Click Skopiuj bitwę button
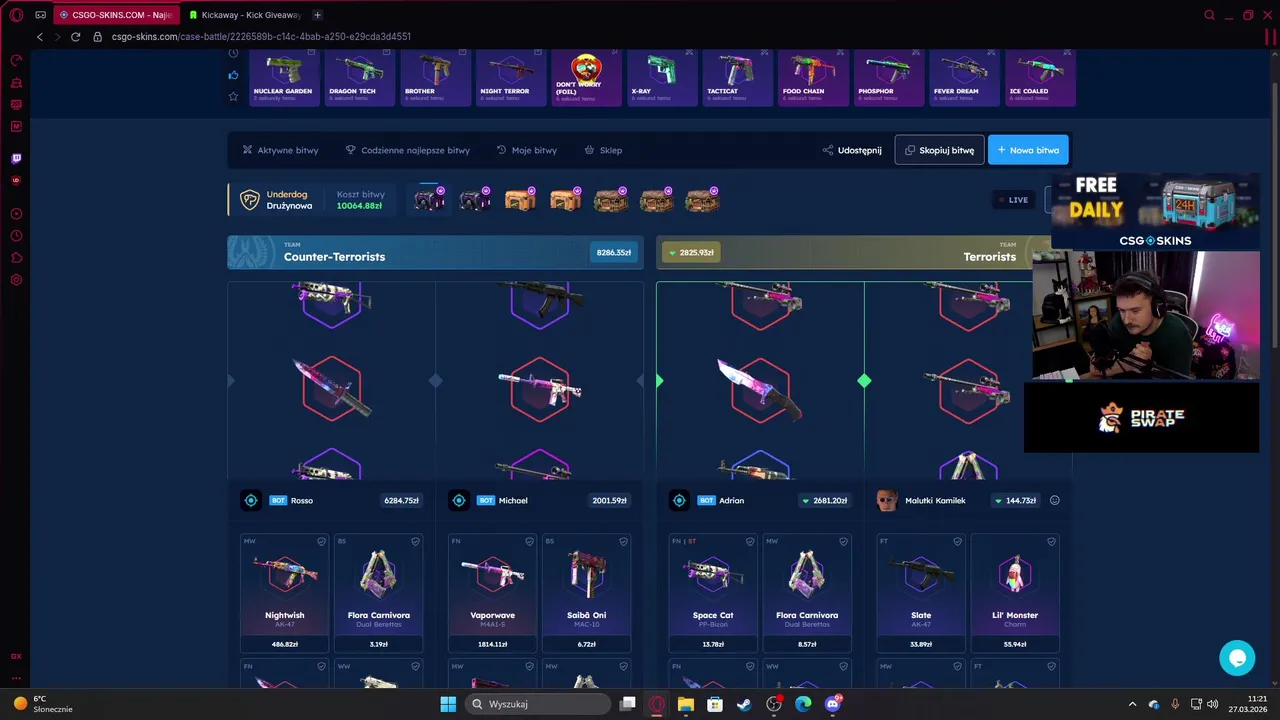Image resolution: width=1280 pixels, height=720 pixels. pyautogui.click(x=939, y=150)
